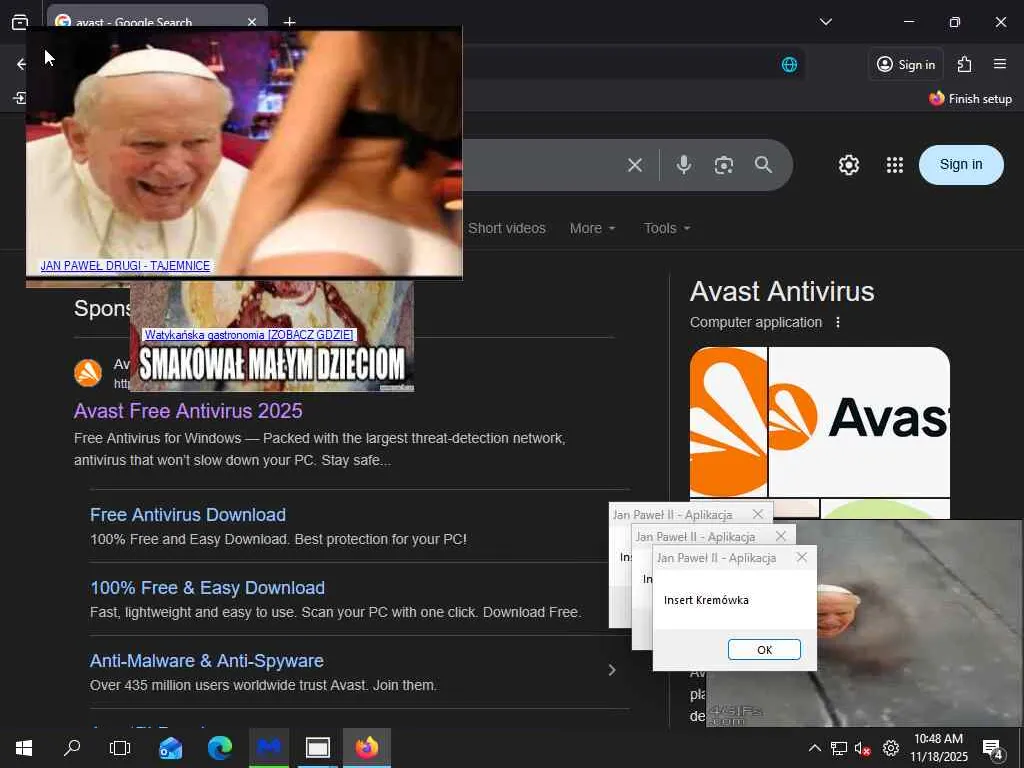This screenshot has height=768, width=1024.
Task: Open a new tab with plus button
Action: (289, 22)
